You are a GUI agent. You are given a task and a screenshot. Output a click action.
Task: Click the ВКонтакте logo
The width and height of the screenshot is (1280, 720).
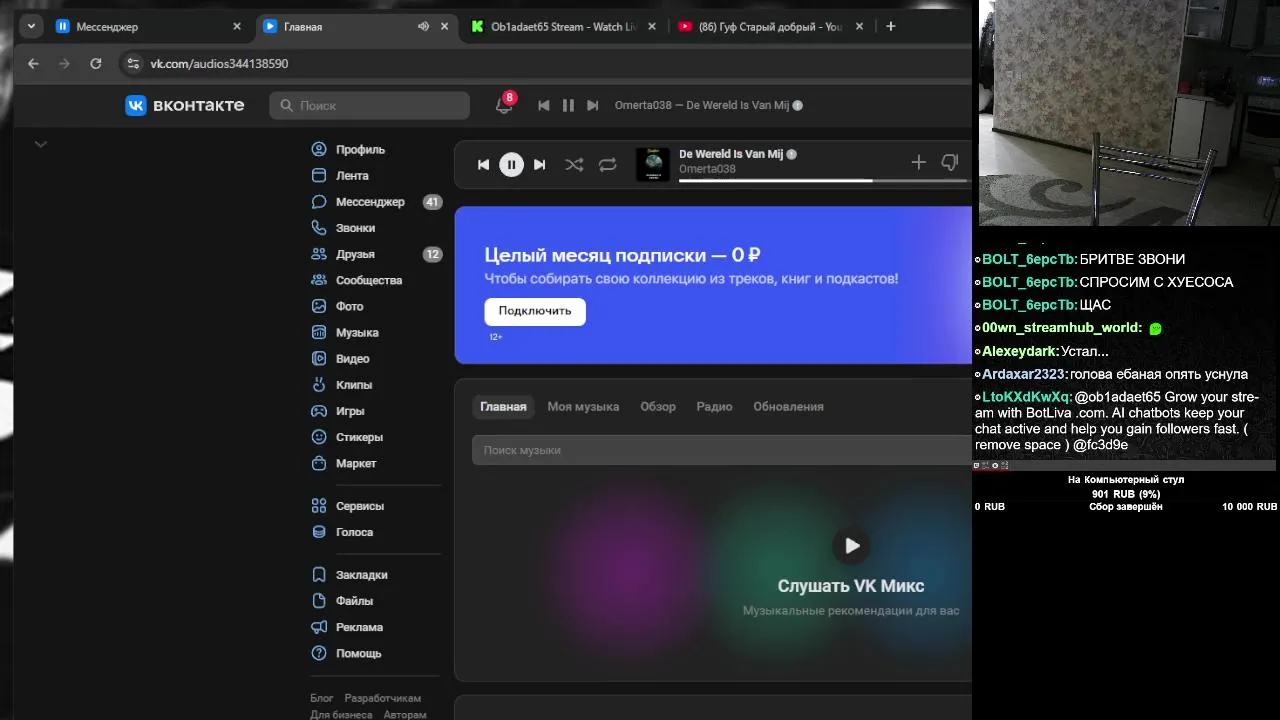pyautogui.click(x=185, y=105)
